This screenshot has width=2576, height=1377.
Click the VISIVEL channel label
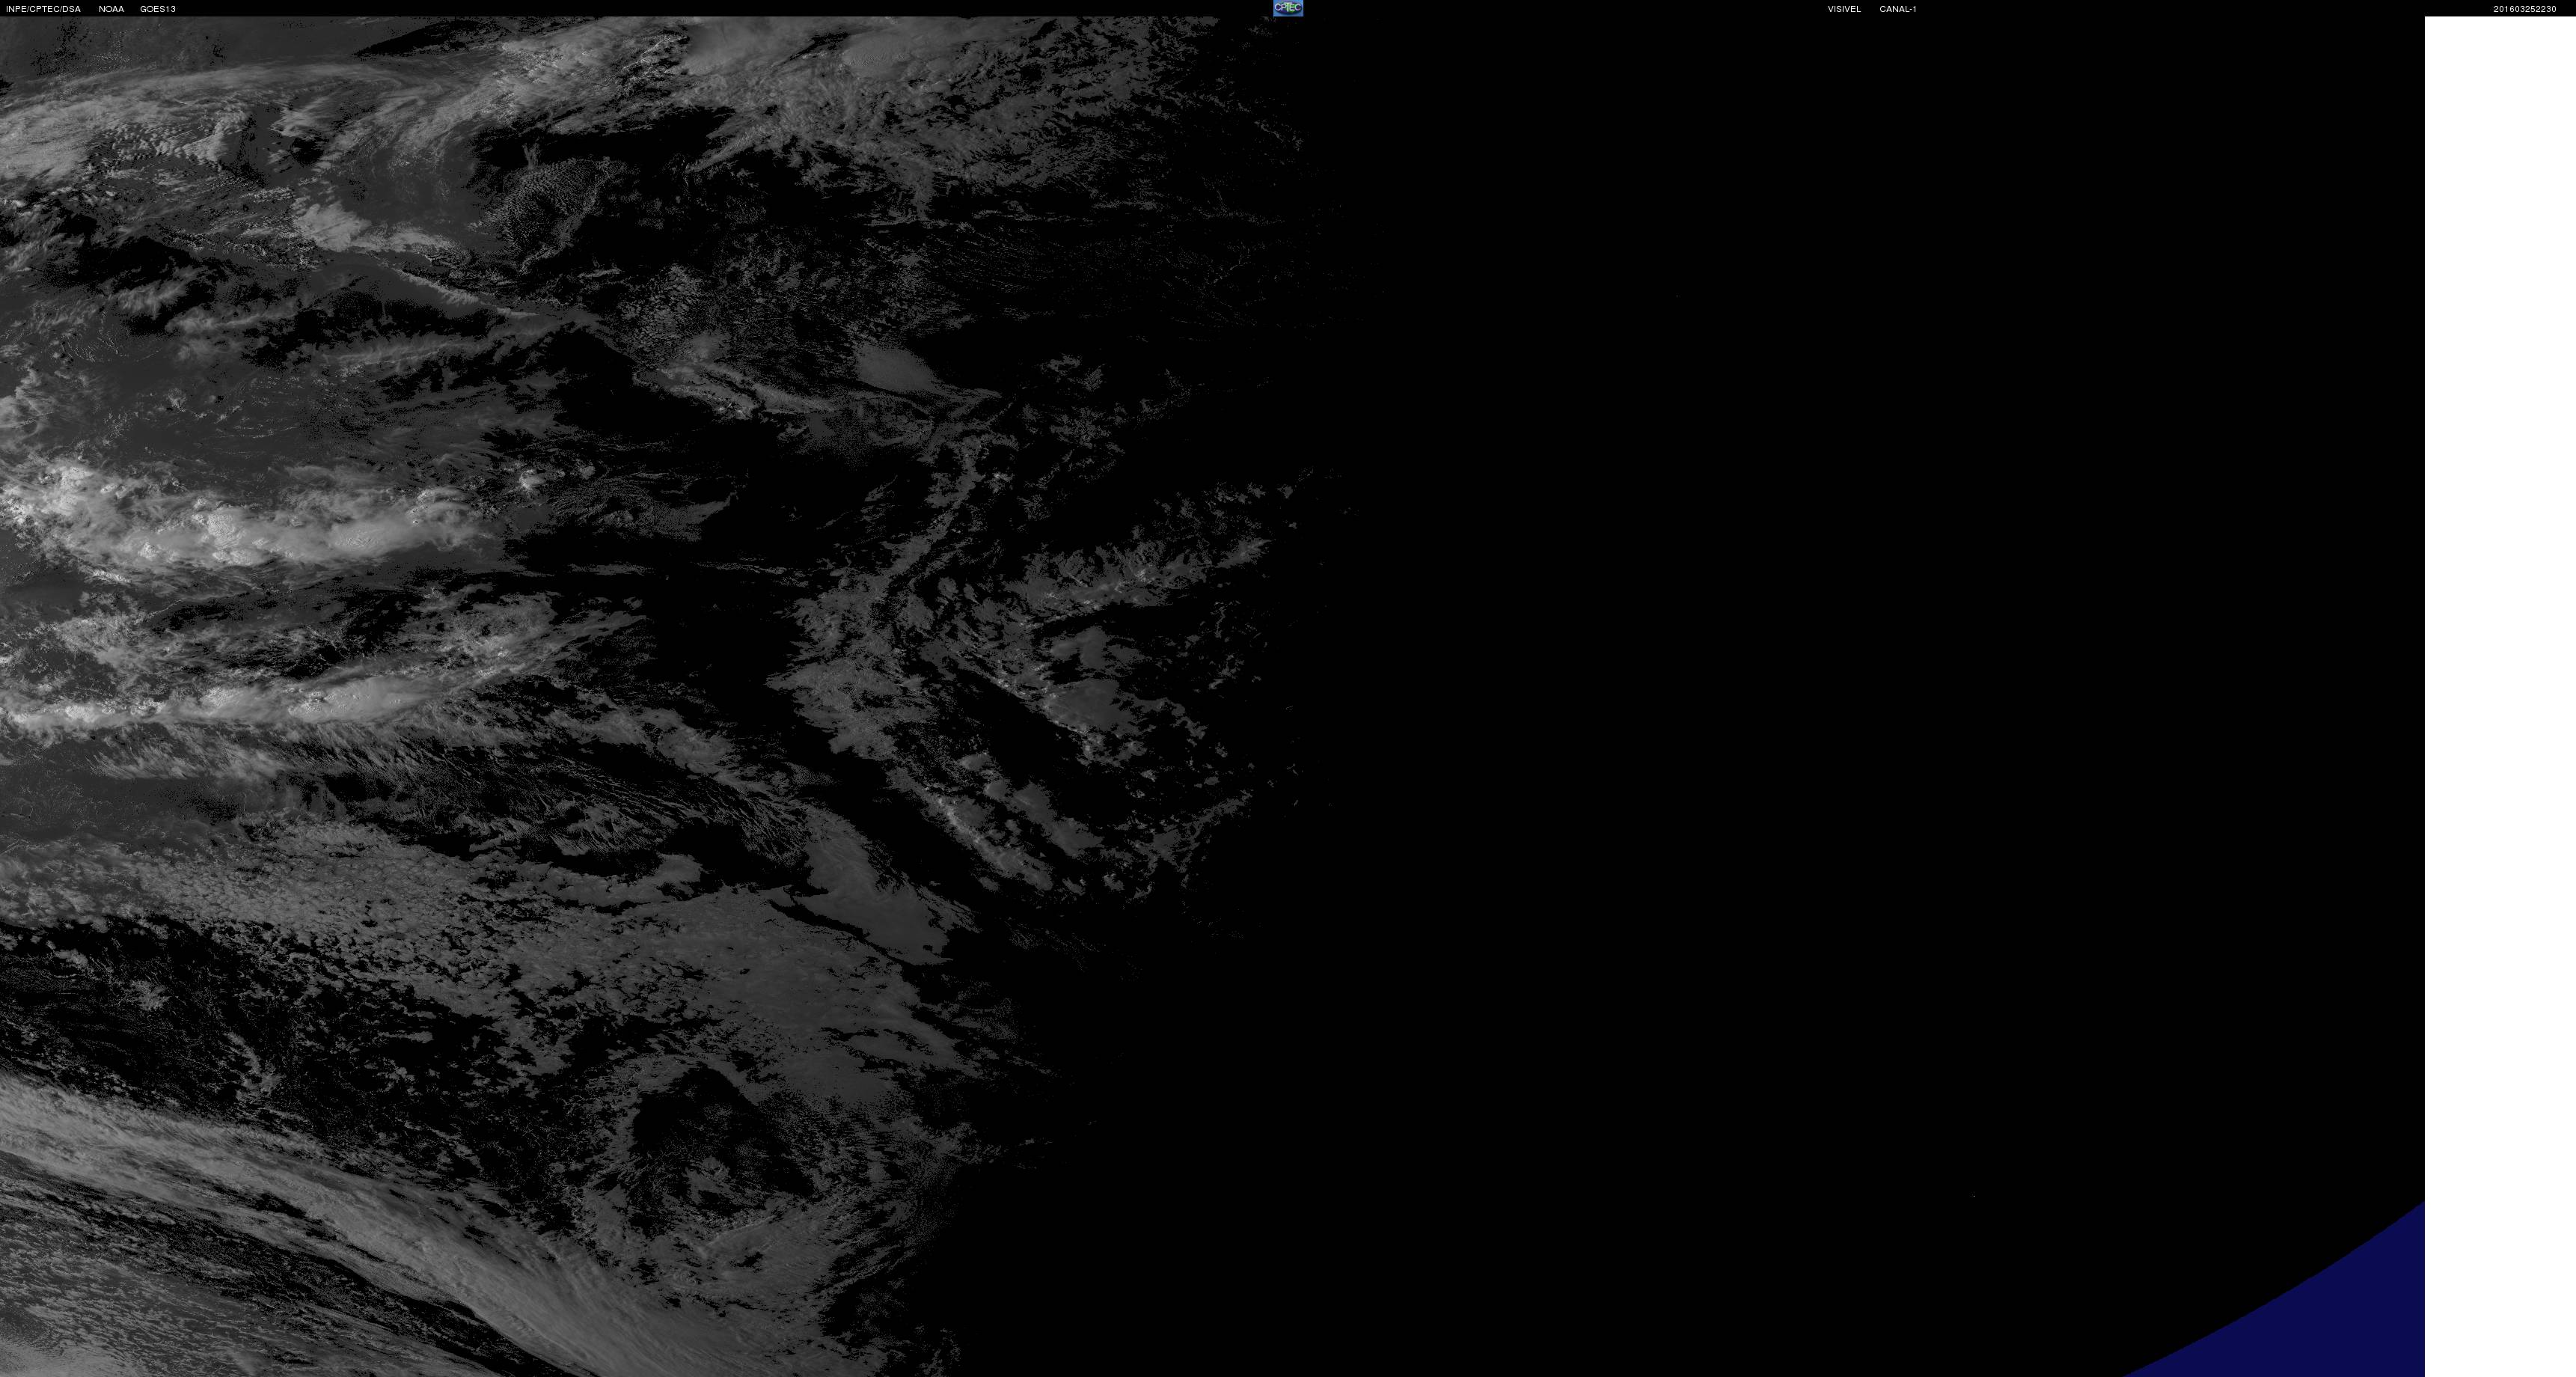click(x=1844, y=9)
